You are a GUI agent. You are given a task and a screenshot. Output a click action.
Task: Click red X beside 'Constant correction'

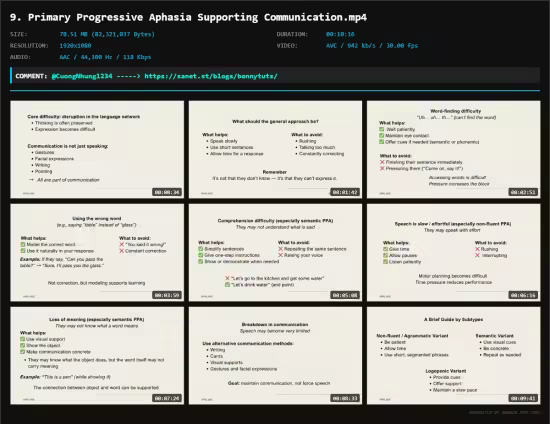122,251
